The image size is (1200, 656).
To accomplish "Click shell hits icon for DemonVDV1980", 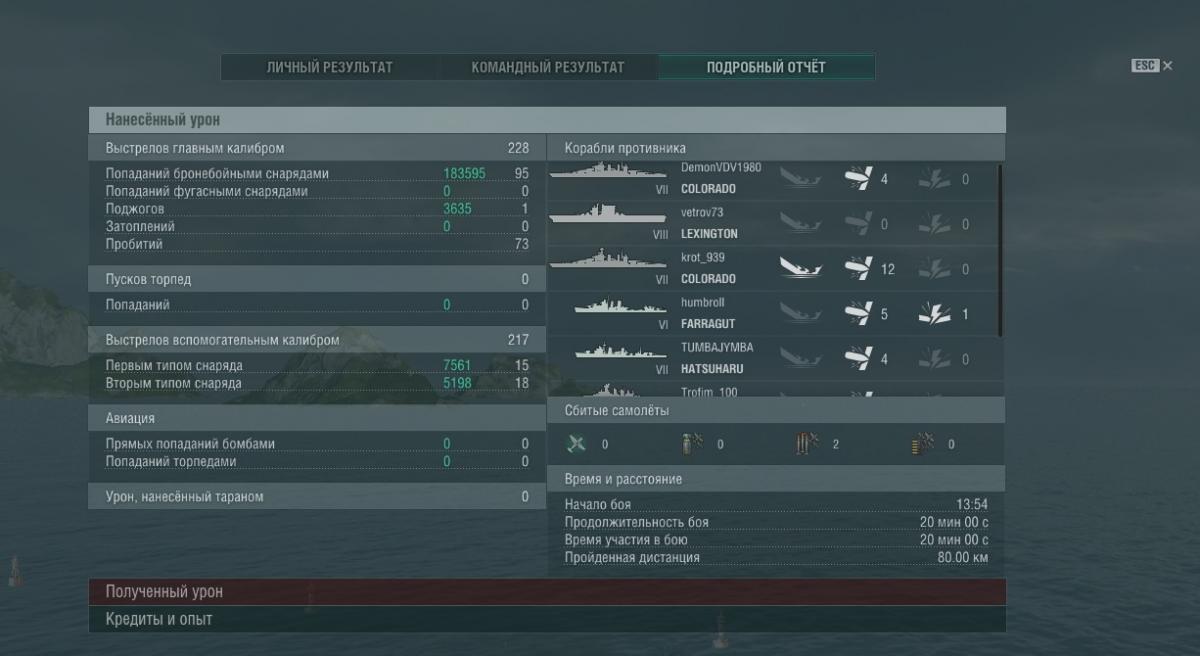I will [x=857, y=180].
